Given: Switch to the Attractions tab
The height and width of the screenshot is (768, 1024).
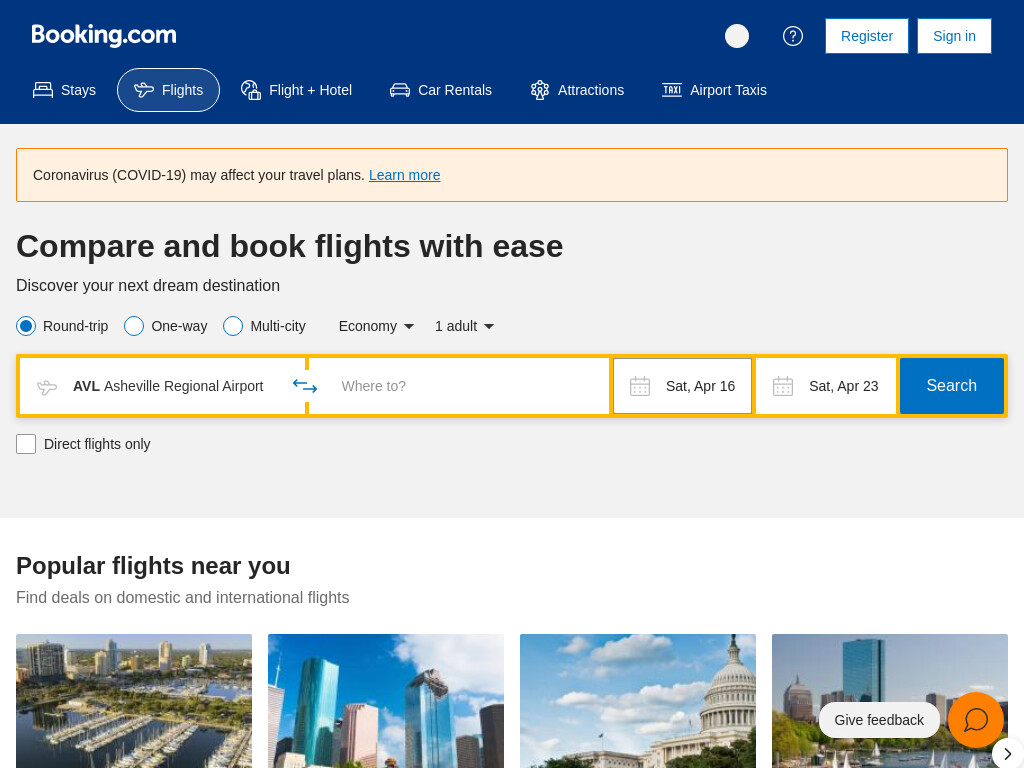Looking at the screenshot, I should [x=577, y=90].
